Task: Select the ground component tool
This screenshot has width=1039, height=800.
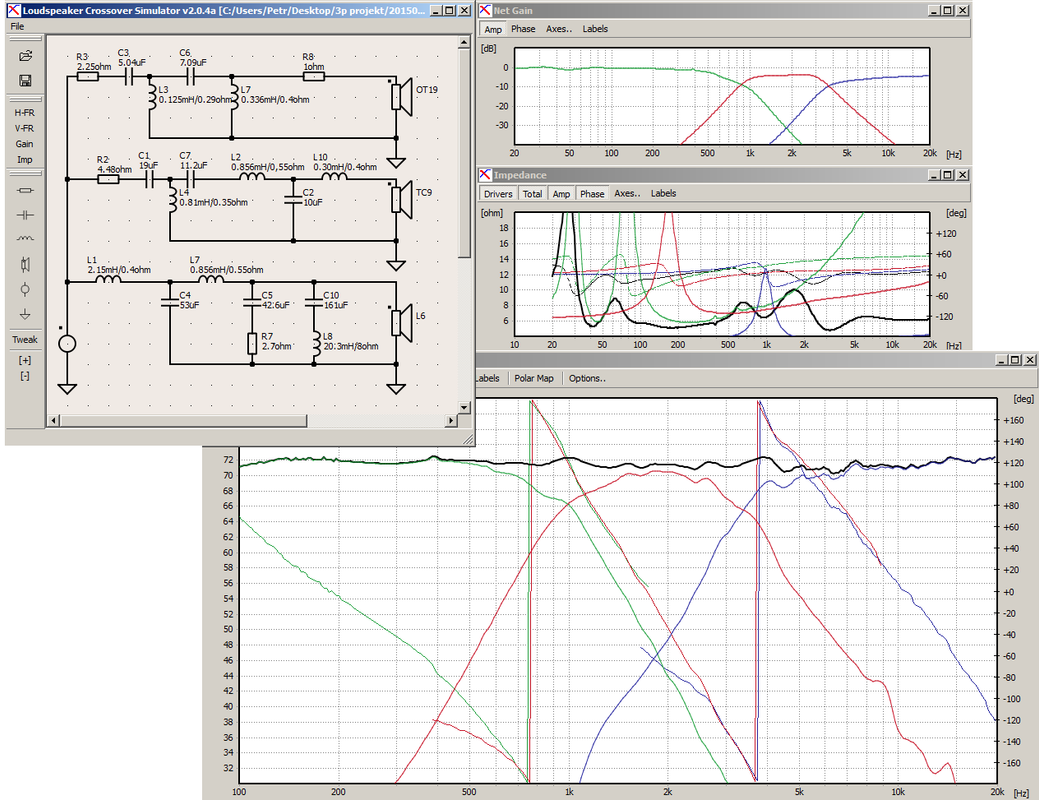Action: point(25,314)
